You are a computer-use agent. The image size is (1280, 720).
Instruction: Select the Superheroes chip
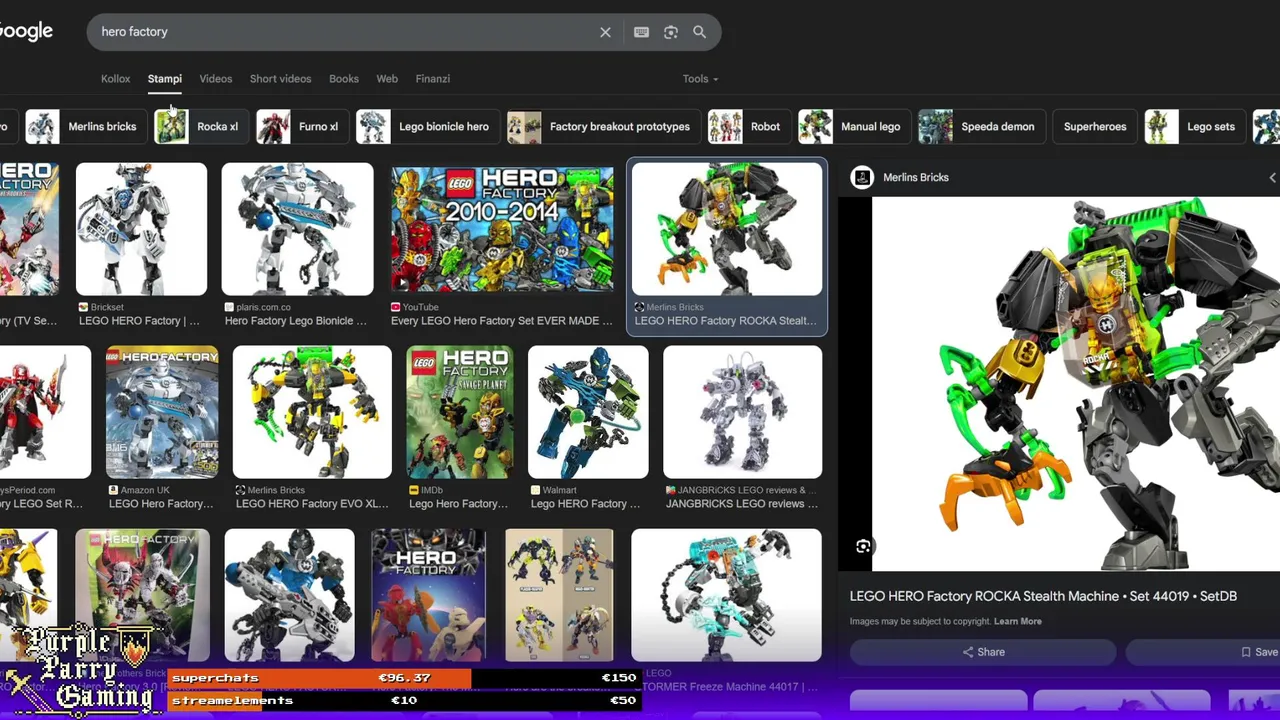(x=1095, y=127)
